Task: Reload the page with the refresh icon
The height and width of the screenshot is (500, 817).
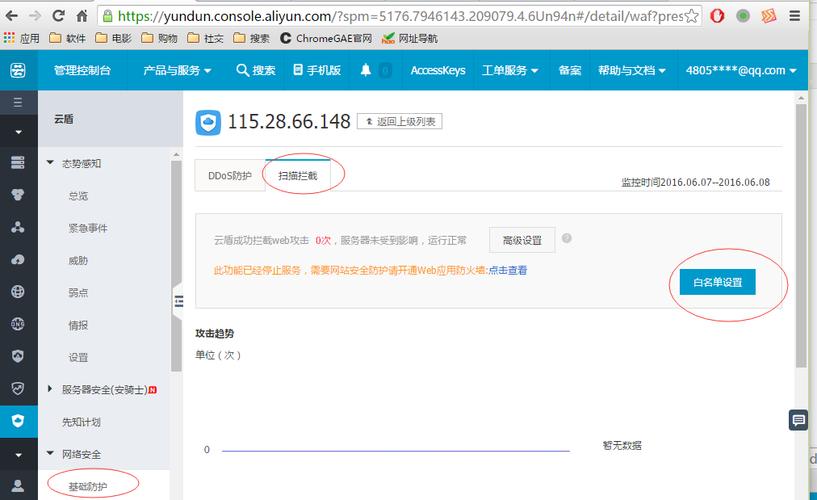Action: click(x=58, y=16)
